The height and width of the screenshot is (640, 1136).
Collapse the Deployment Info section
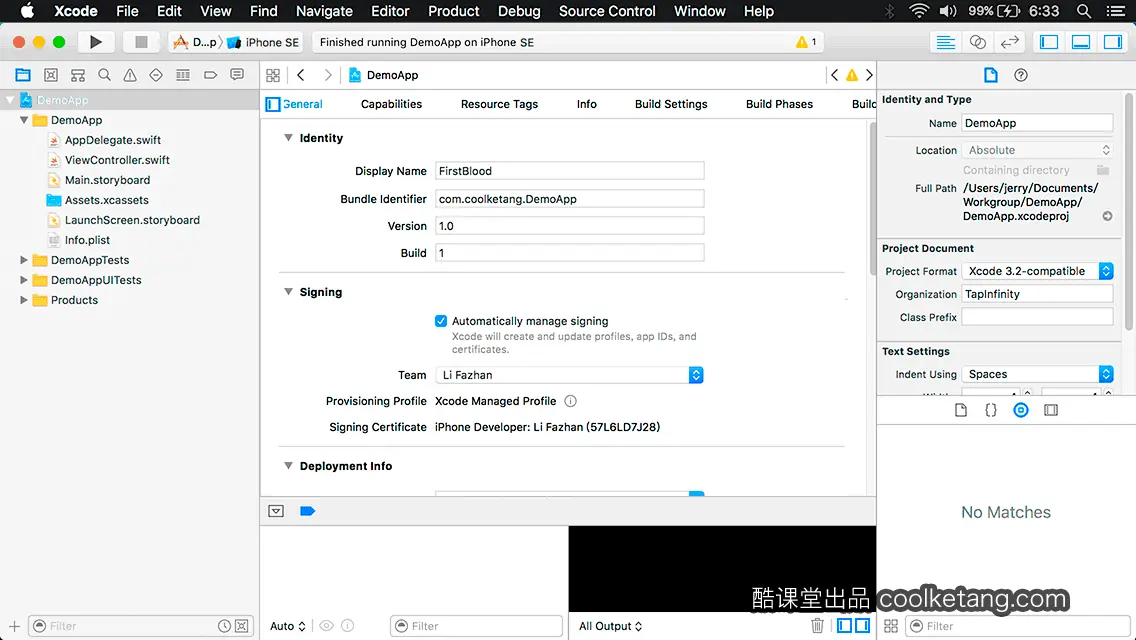point(288,465)
